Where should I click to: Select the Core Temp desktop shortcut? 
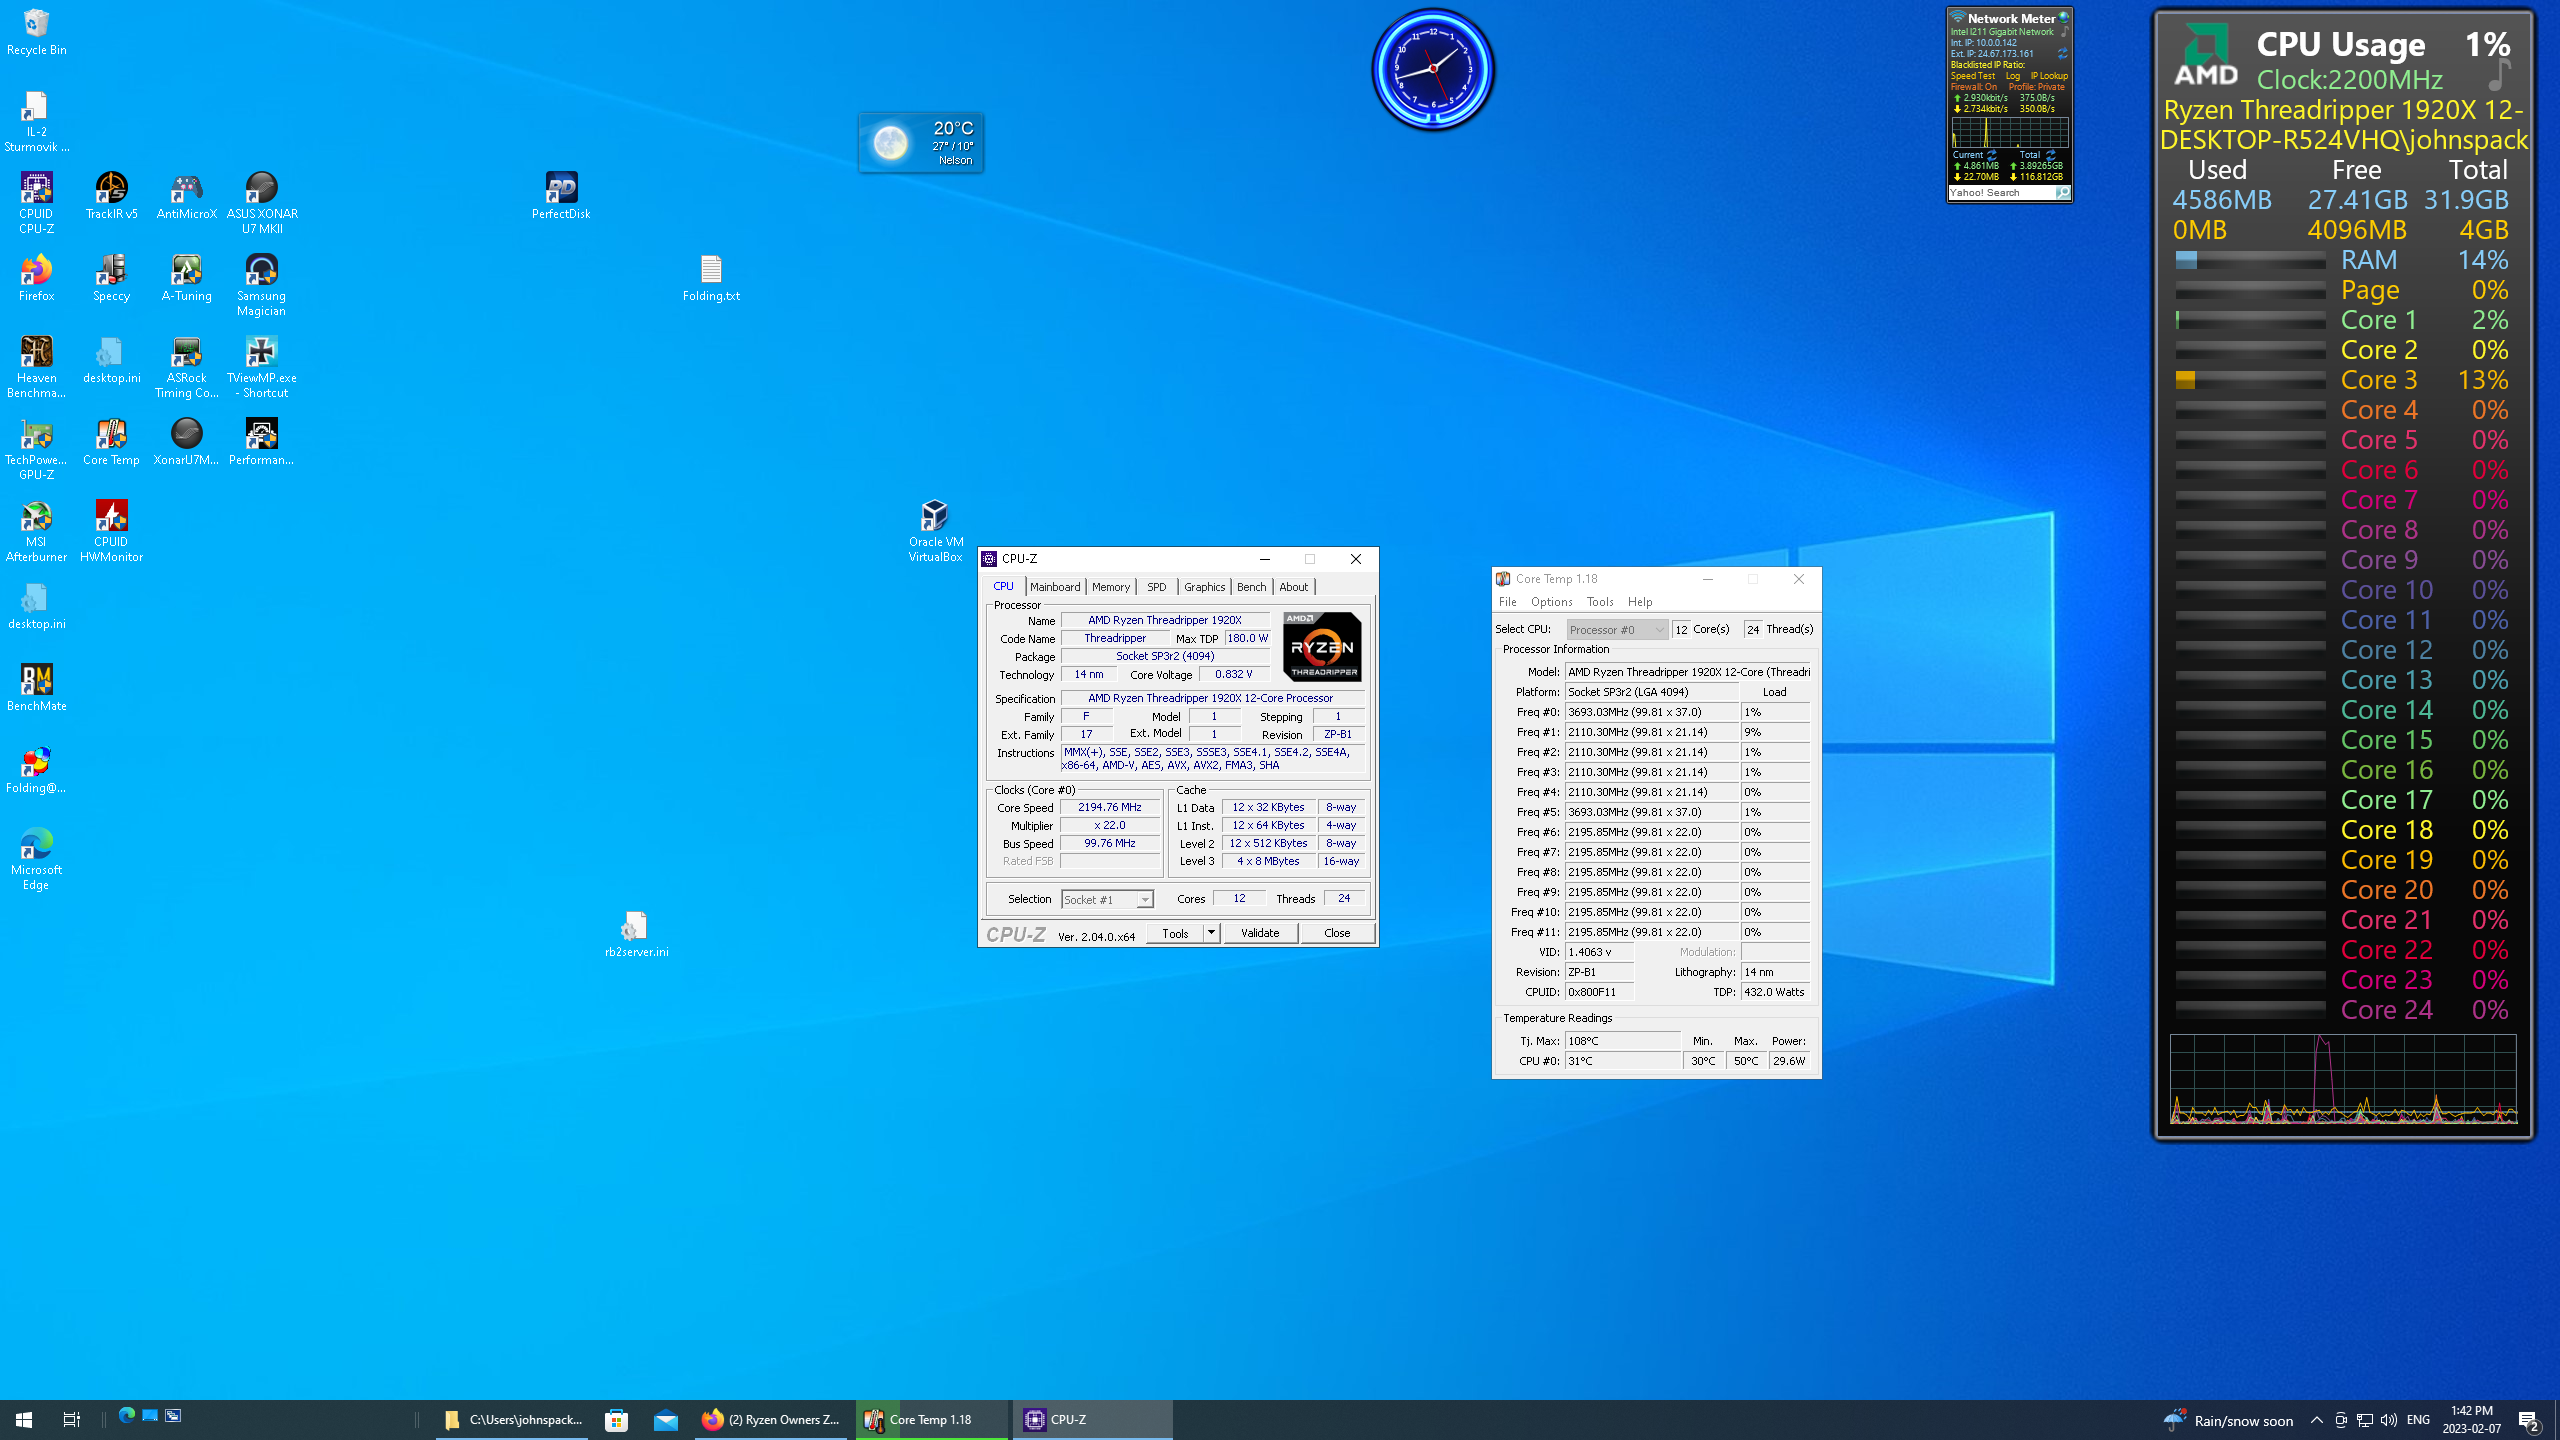pos(111,442)
